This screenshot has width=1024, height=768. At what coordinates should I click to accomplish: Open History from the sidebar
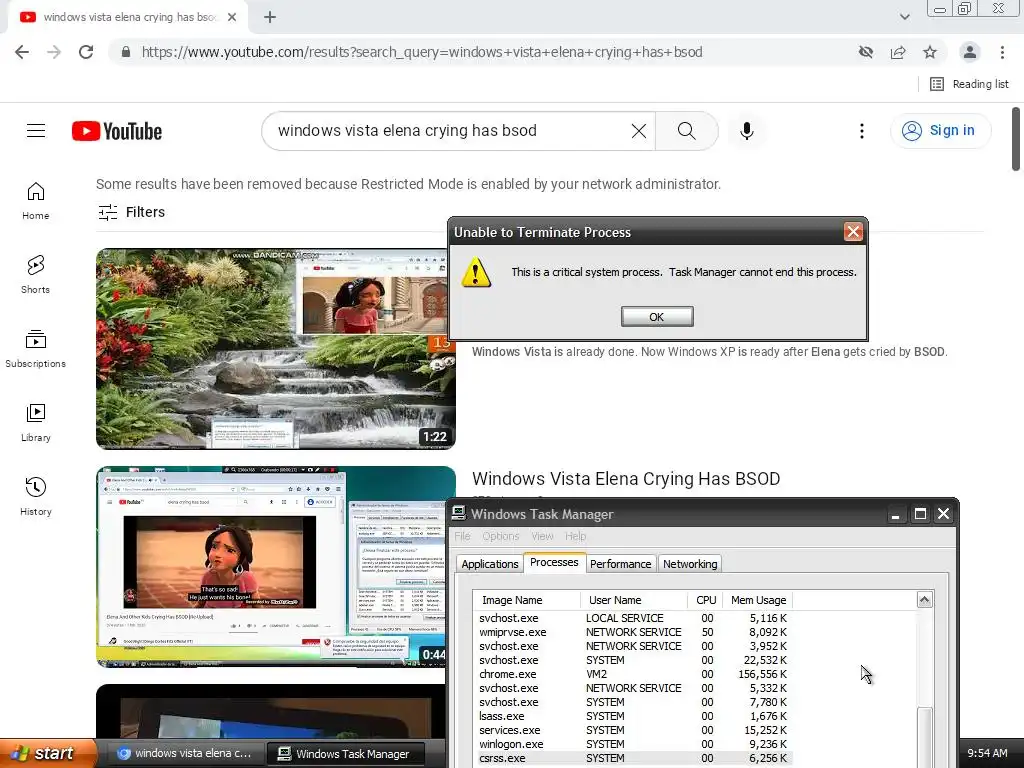click(36, 497)
